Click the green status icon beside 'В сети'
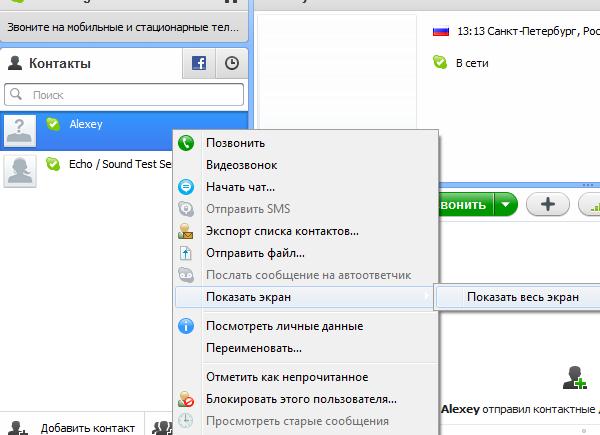The height and width of the screenshot is (435, 600). click(440, 62)
